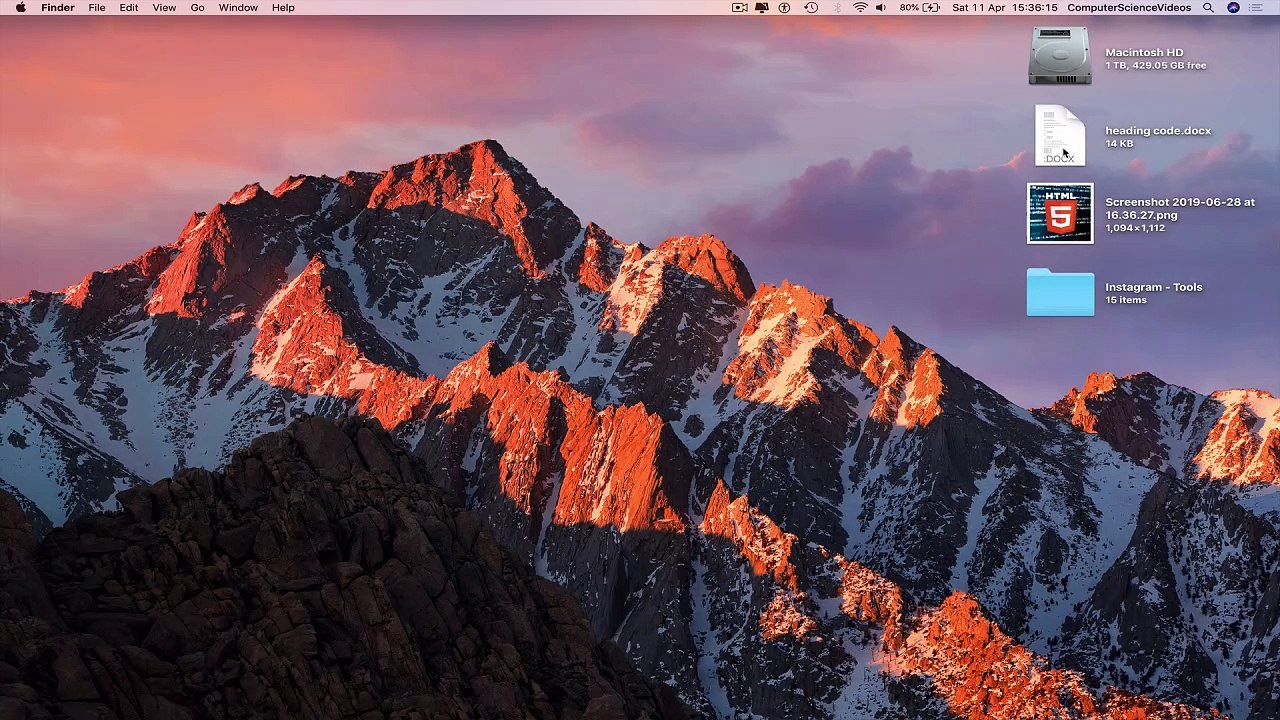The width and height of the screenshot is (1280, 720).
Task: Click the date and time display
Action: pos(1004,8)
